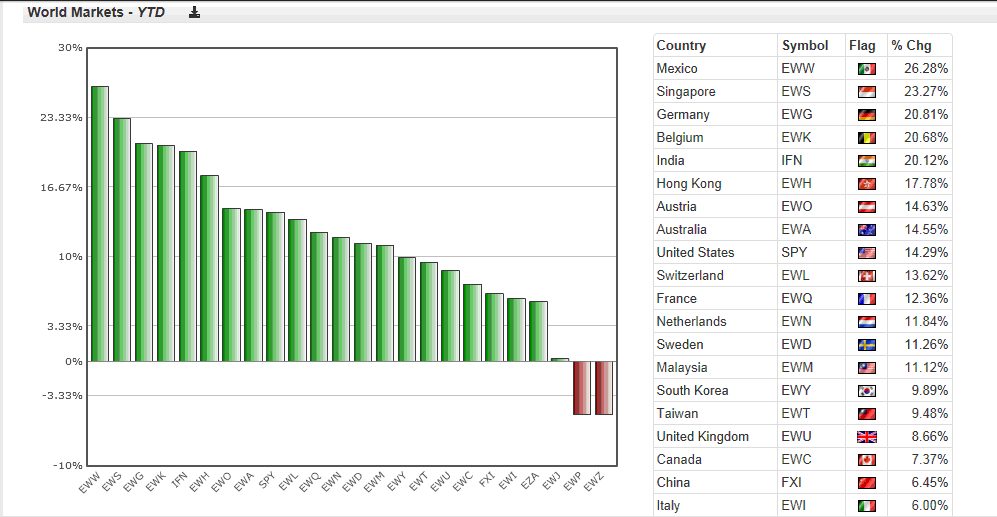Click the Taiwan country name
Screen dimensions: 997x517
click(x=677, y=413)
